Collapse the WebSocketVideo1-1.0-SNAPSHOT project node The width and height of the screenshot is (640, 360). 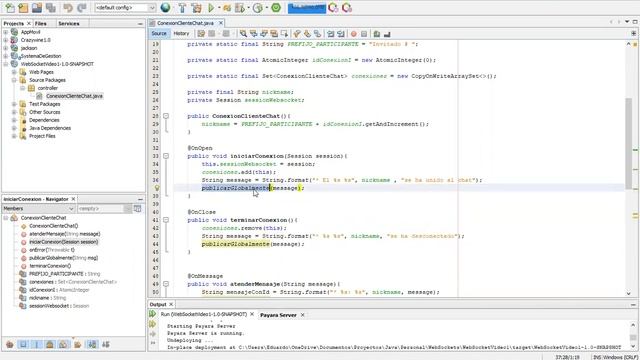click(x=6, y=64)
